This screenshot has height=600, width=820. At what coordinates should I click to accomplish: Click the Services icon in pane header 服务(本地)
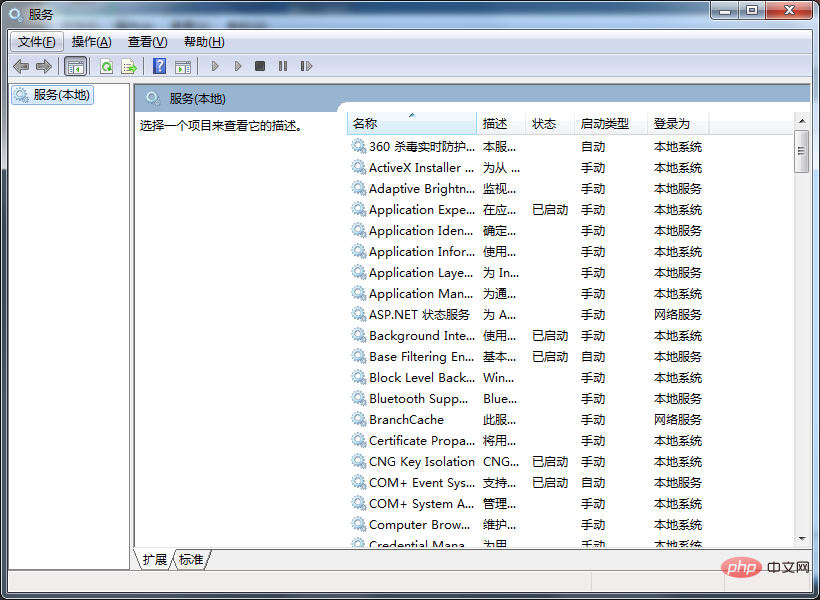[153, 98]
